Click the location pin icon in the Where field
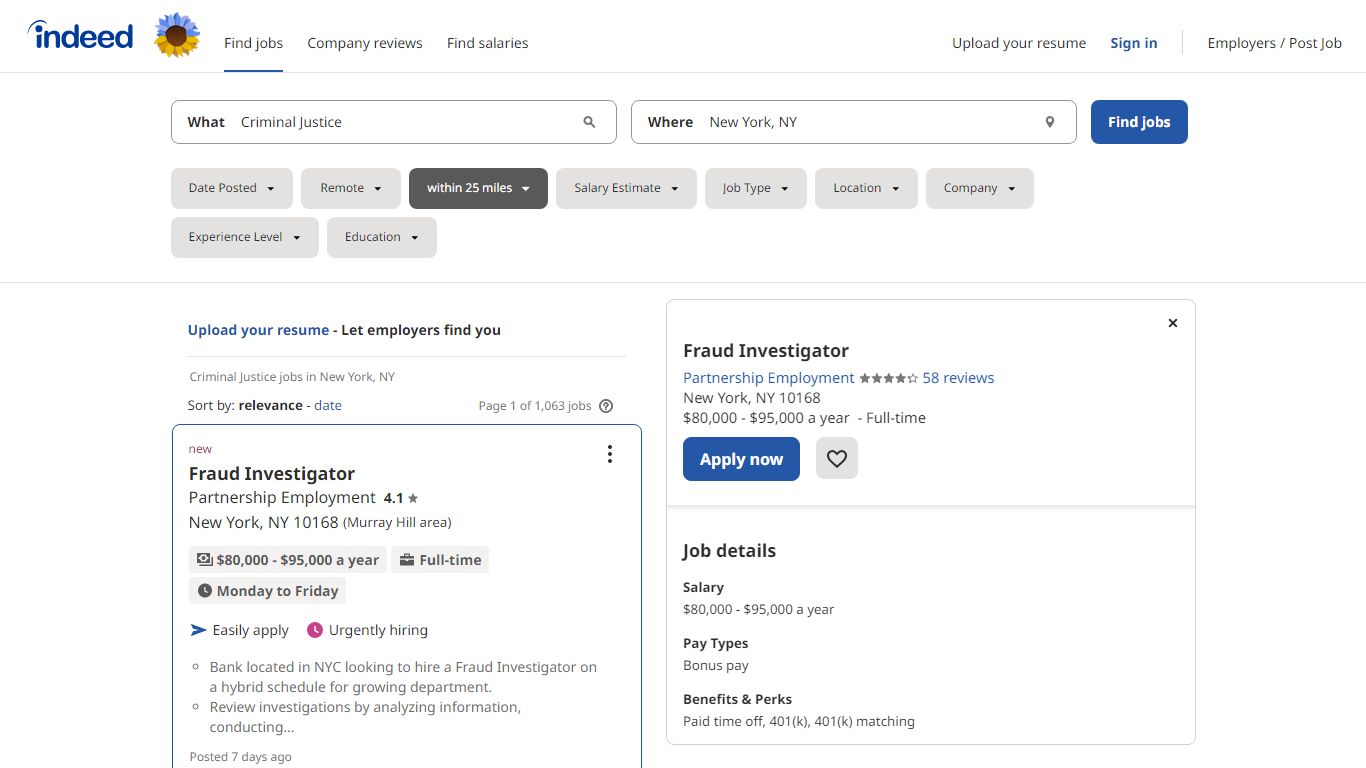Image resolution: width=1366 pixels, height=768 pixels. coord(1050,122)
